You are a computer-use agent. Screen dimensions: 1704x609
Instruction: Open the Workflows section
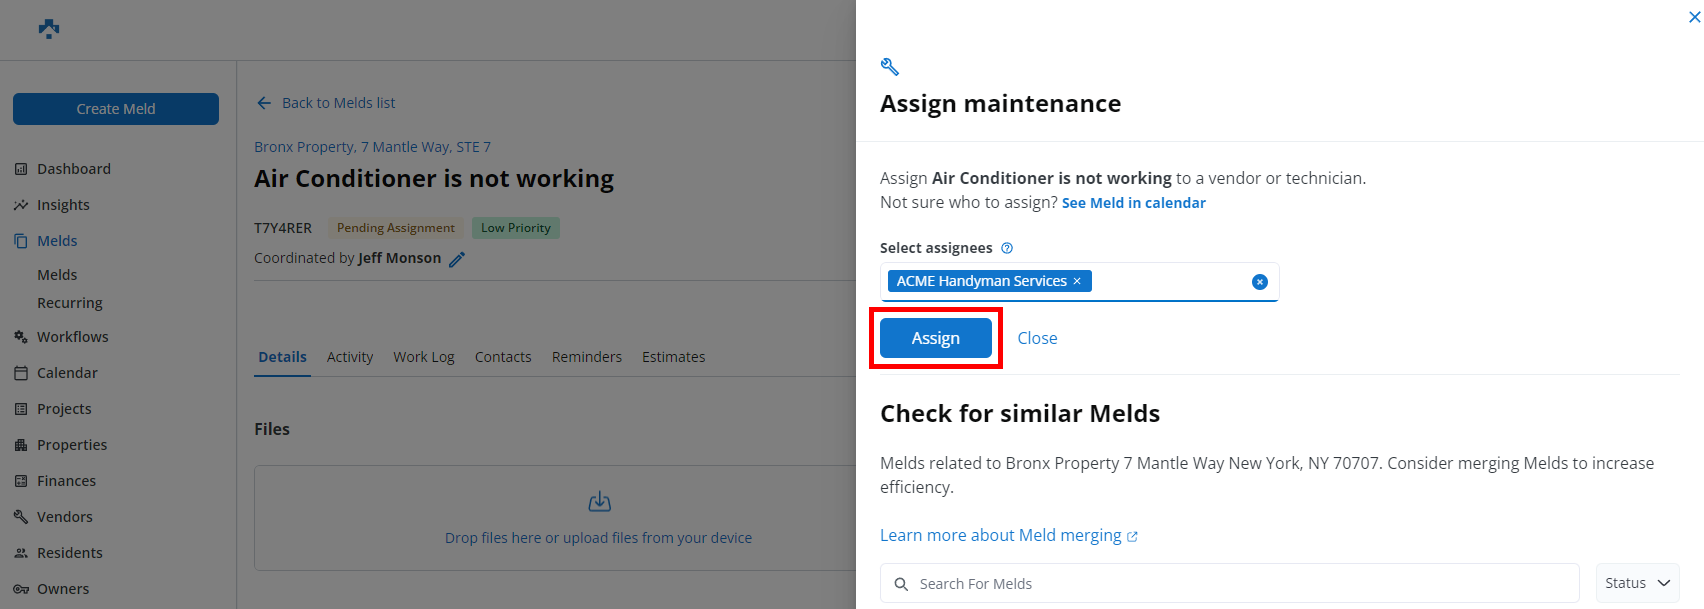[x=72, y=336]
